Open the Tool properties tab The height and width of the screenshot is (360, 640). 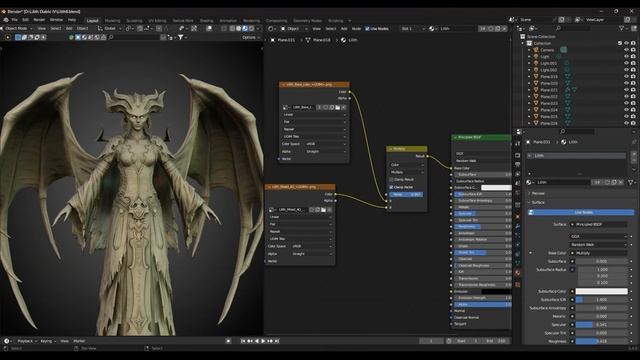coord(518,144)
